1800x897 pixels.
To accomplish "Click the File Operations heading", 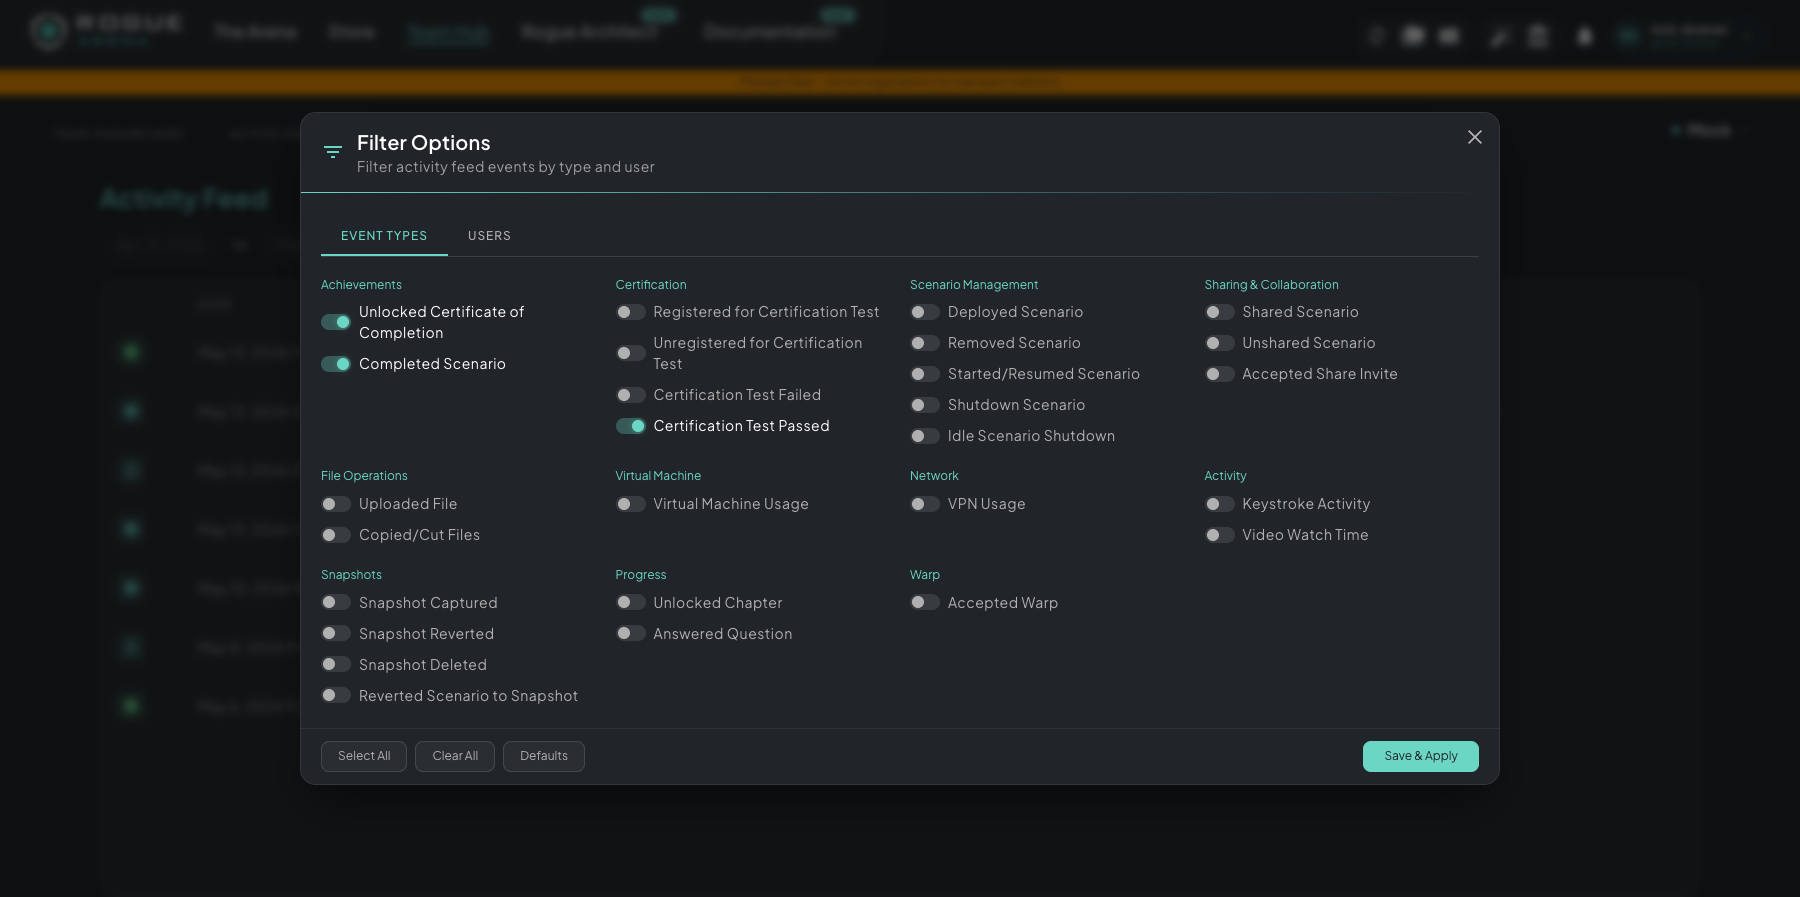I will (x=364, y=476).
